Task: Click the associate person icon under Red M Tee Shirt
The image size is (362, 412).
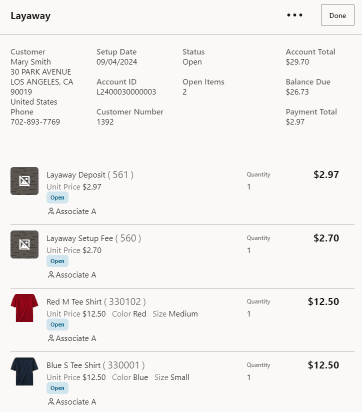Action: [51, 338]
